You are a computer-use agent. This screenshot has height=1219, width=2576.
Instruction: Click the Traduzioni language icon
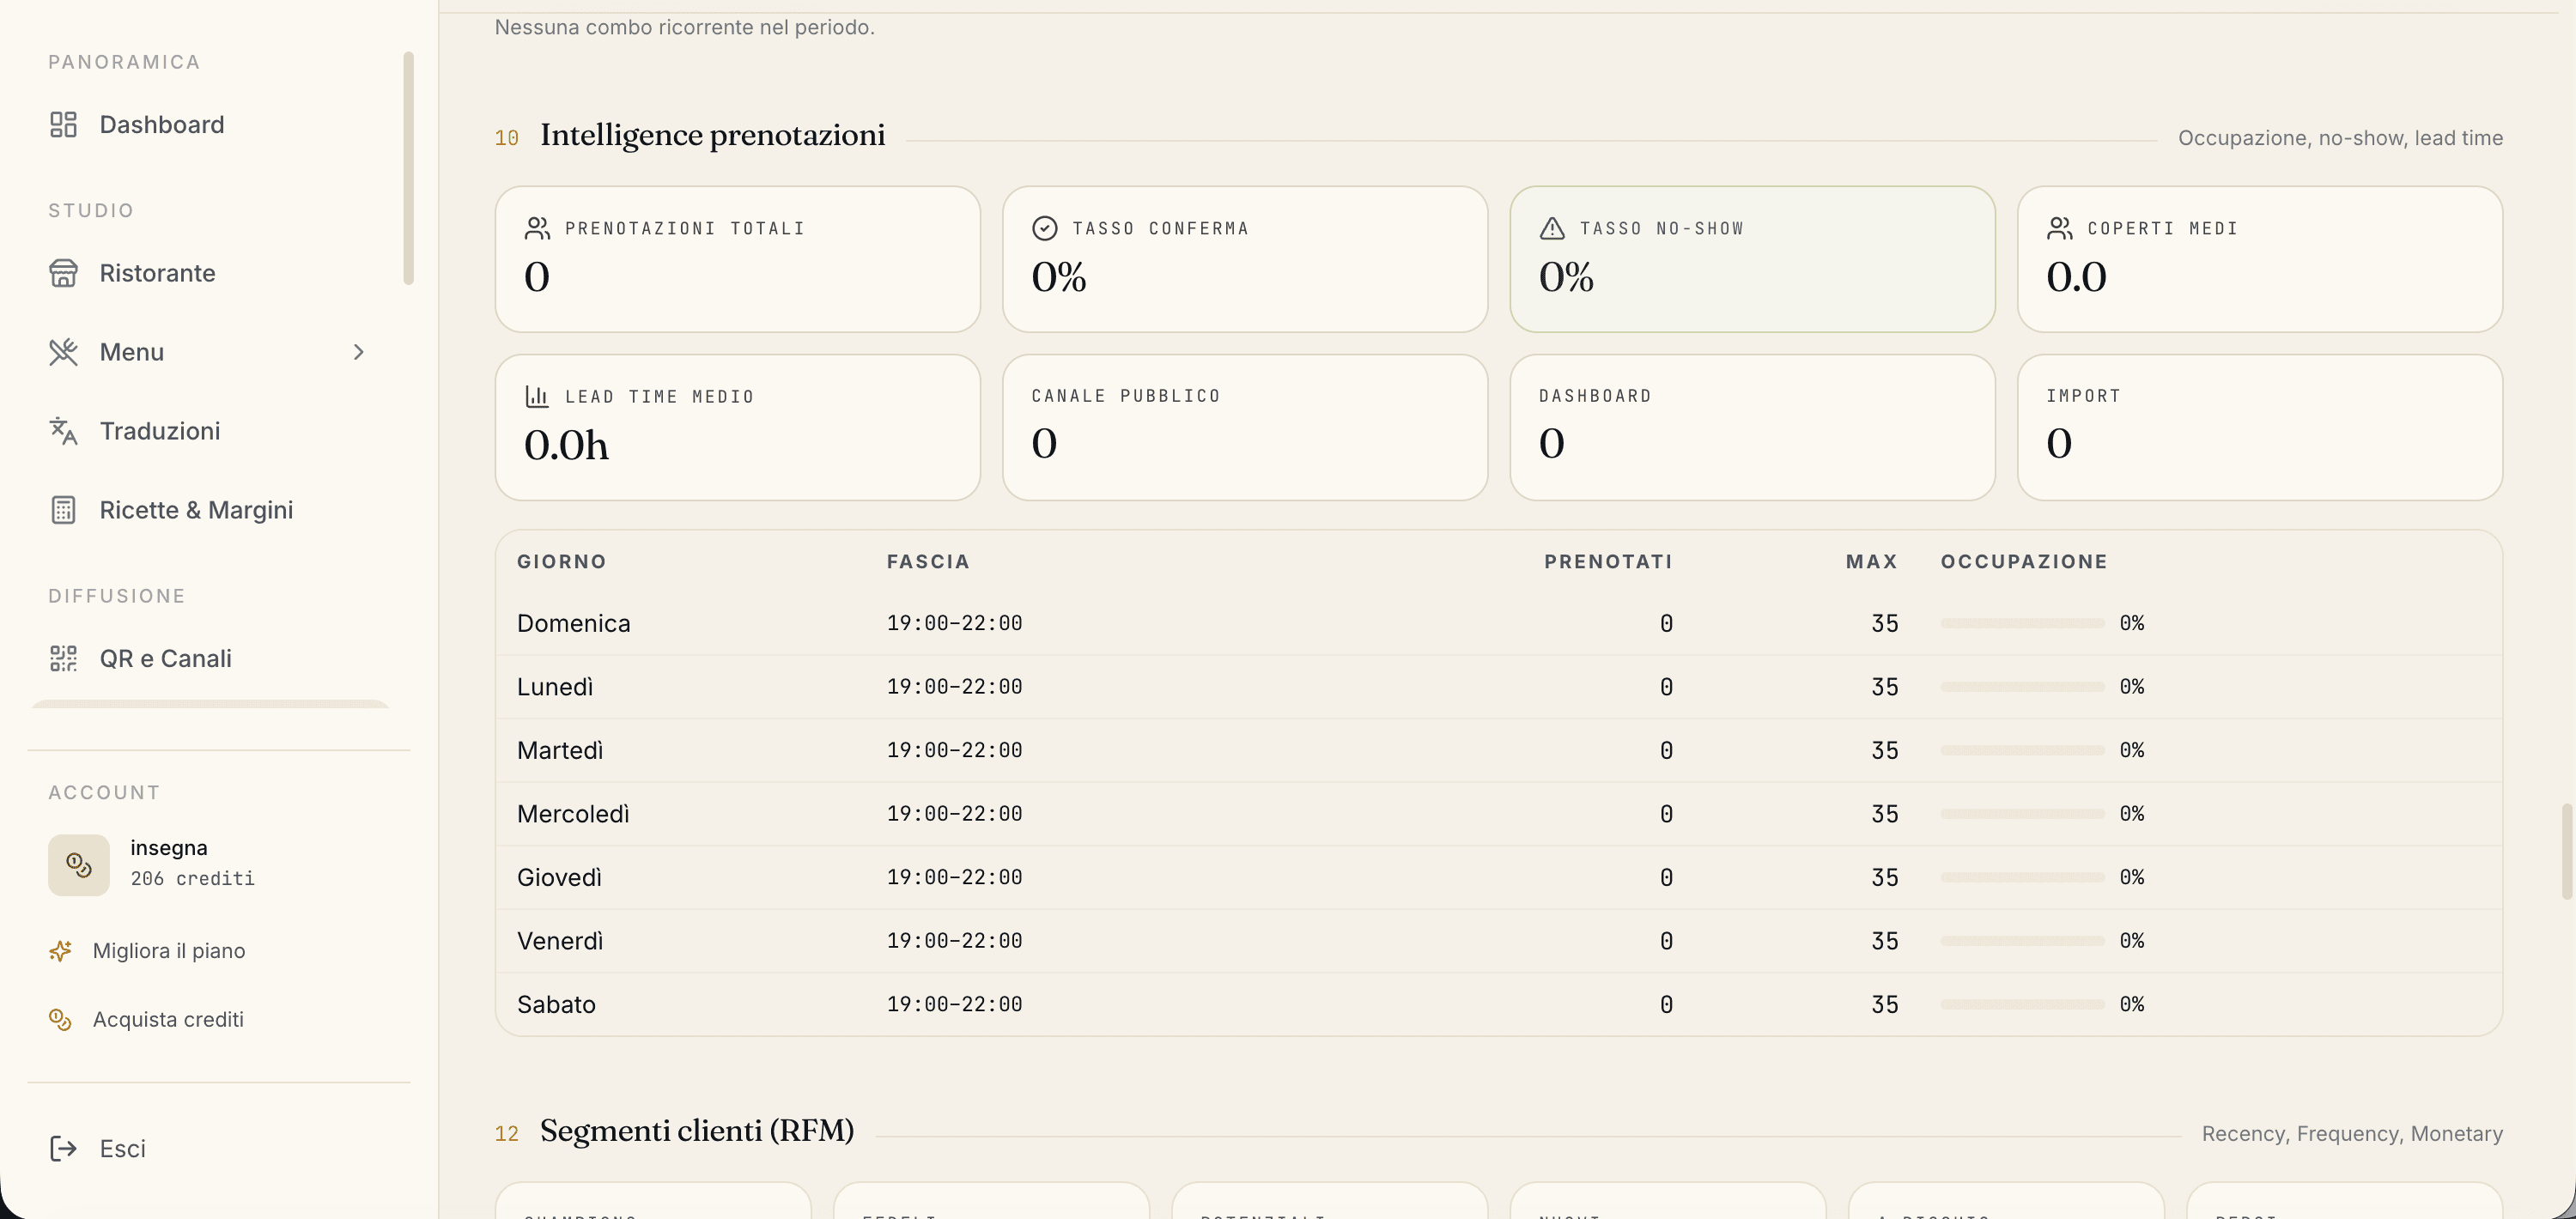(63, 431)
